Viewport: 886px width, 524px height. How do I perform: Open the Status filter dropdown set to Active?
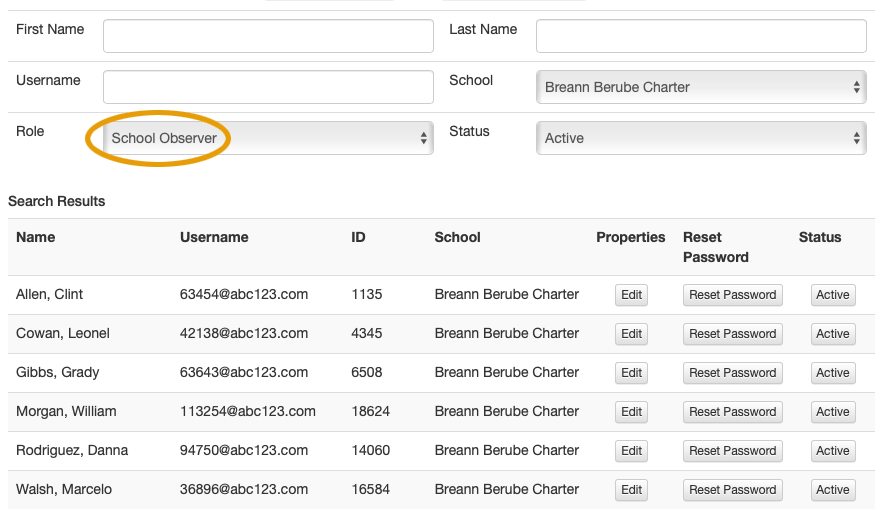click(x=701, y=138)
